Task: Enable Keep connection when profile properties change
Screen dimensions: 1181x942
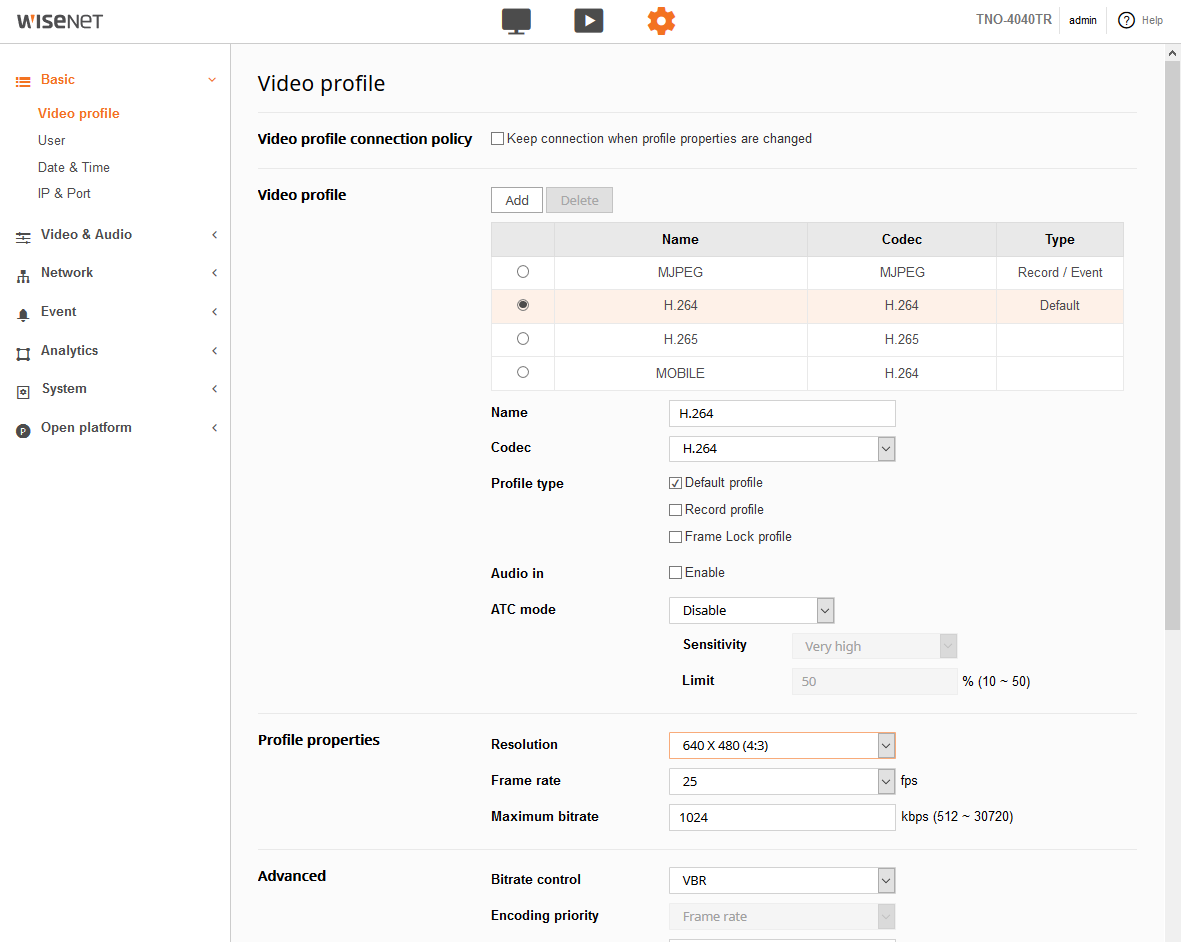Action: [x=497, y=139]
